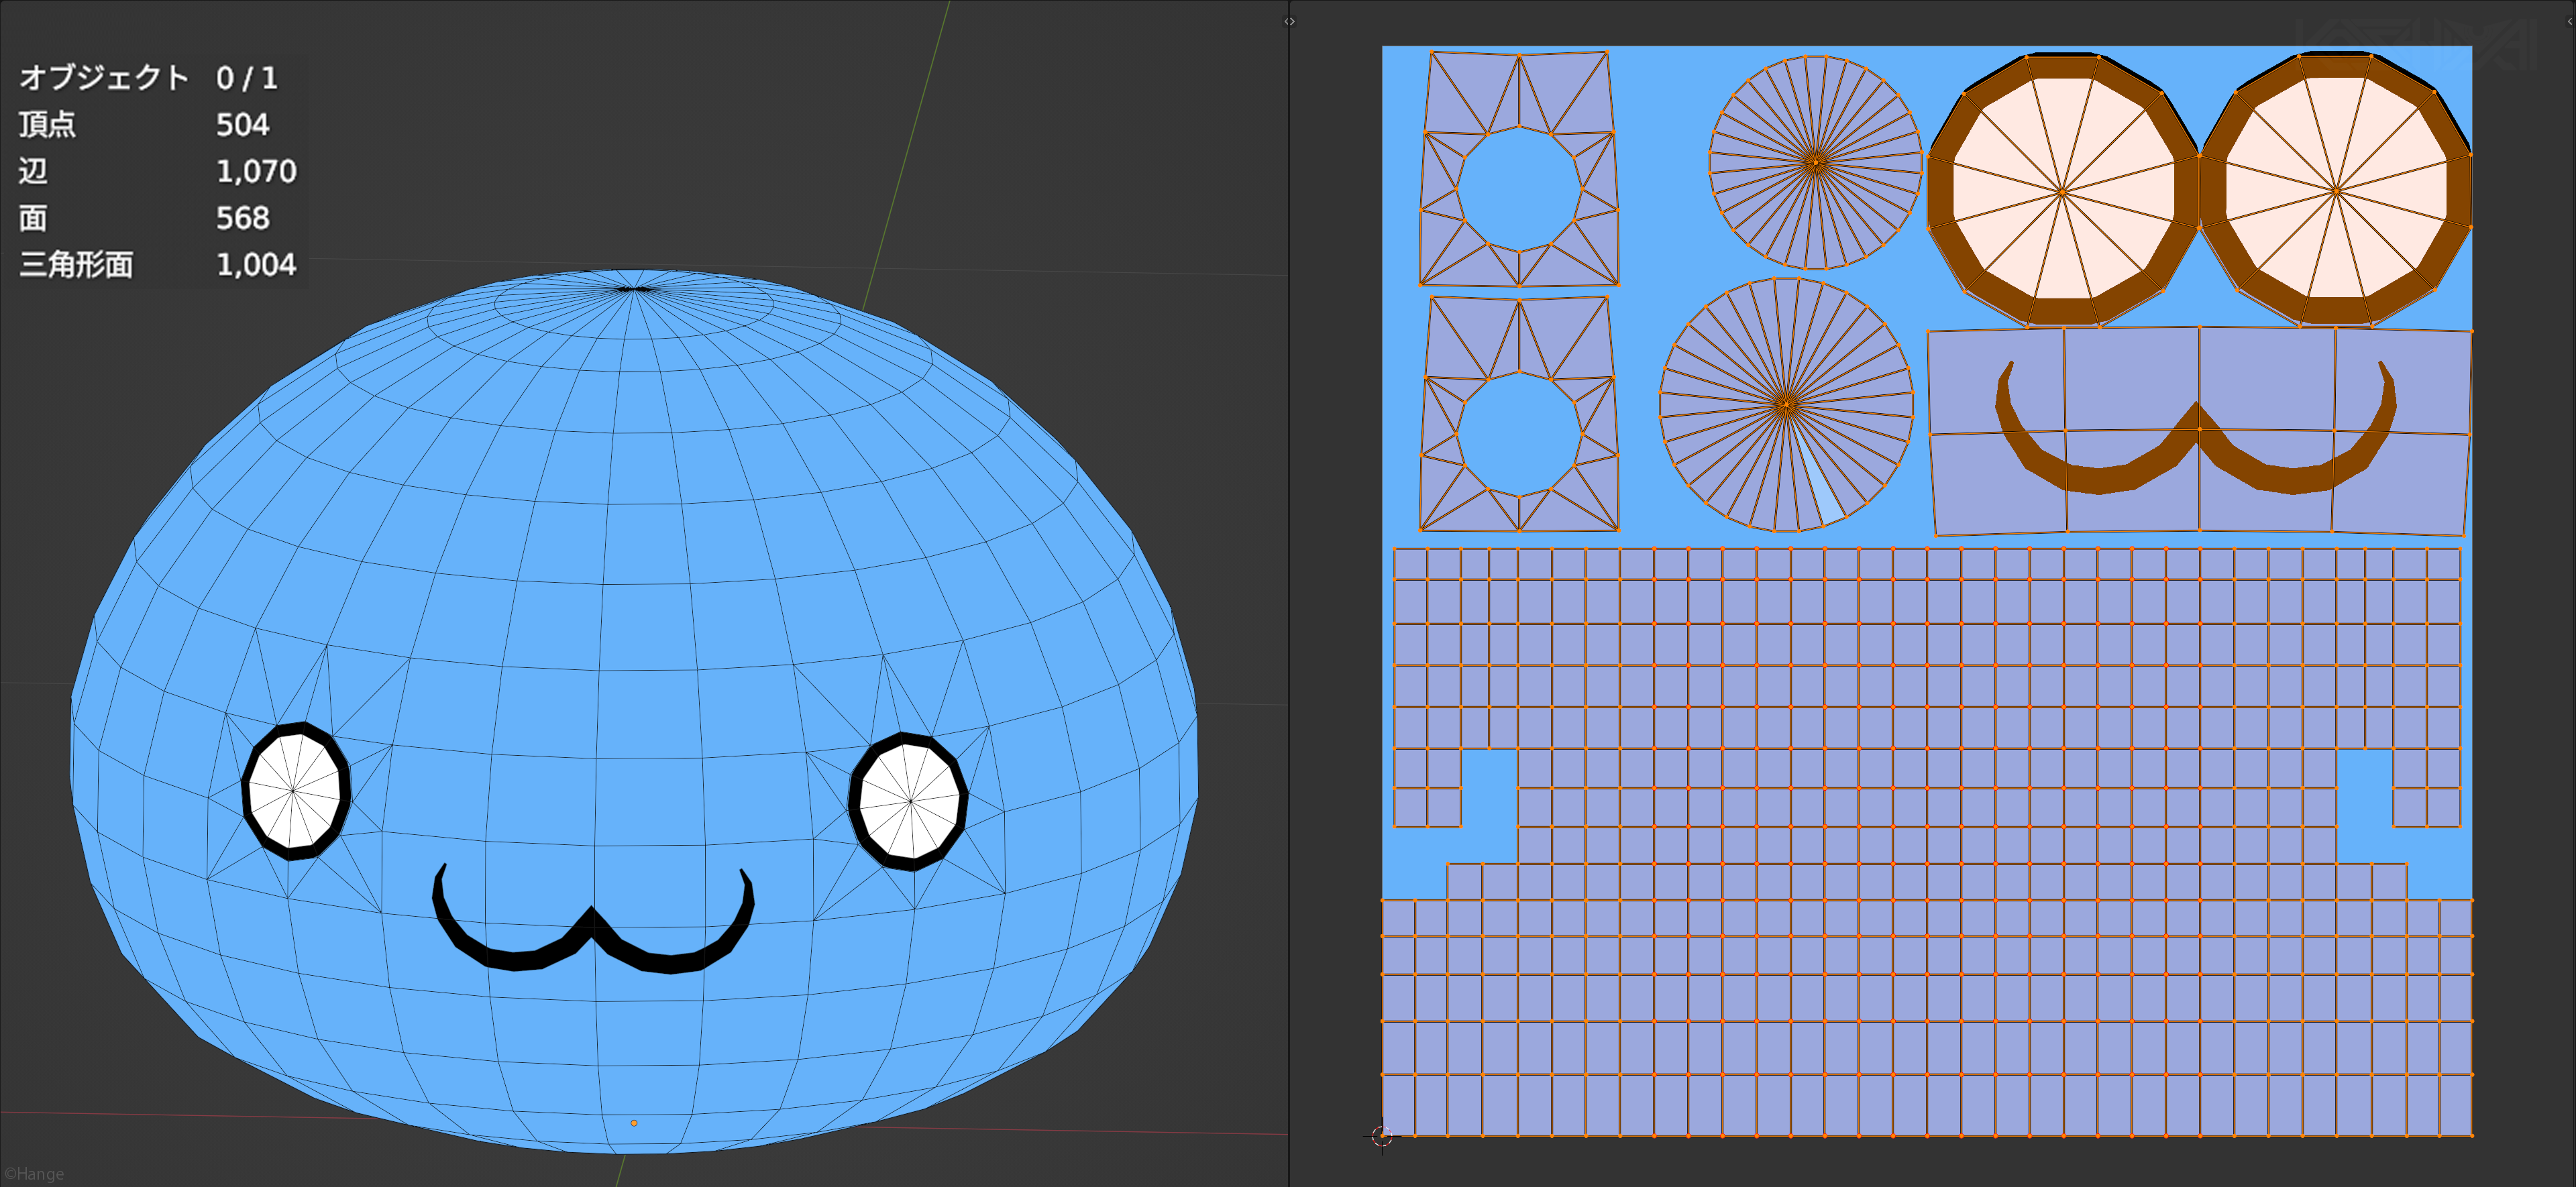Viewport: 2576px width, 1187px height.
Task: Click the upper eye-socket UV island hole
Action: (1519, 188)
